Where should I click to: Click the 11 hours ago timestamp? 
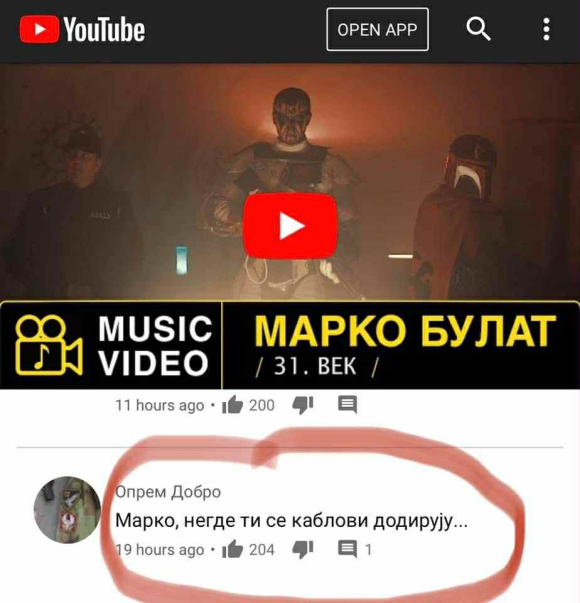(160, 405)
